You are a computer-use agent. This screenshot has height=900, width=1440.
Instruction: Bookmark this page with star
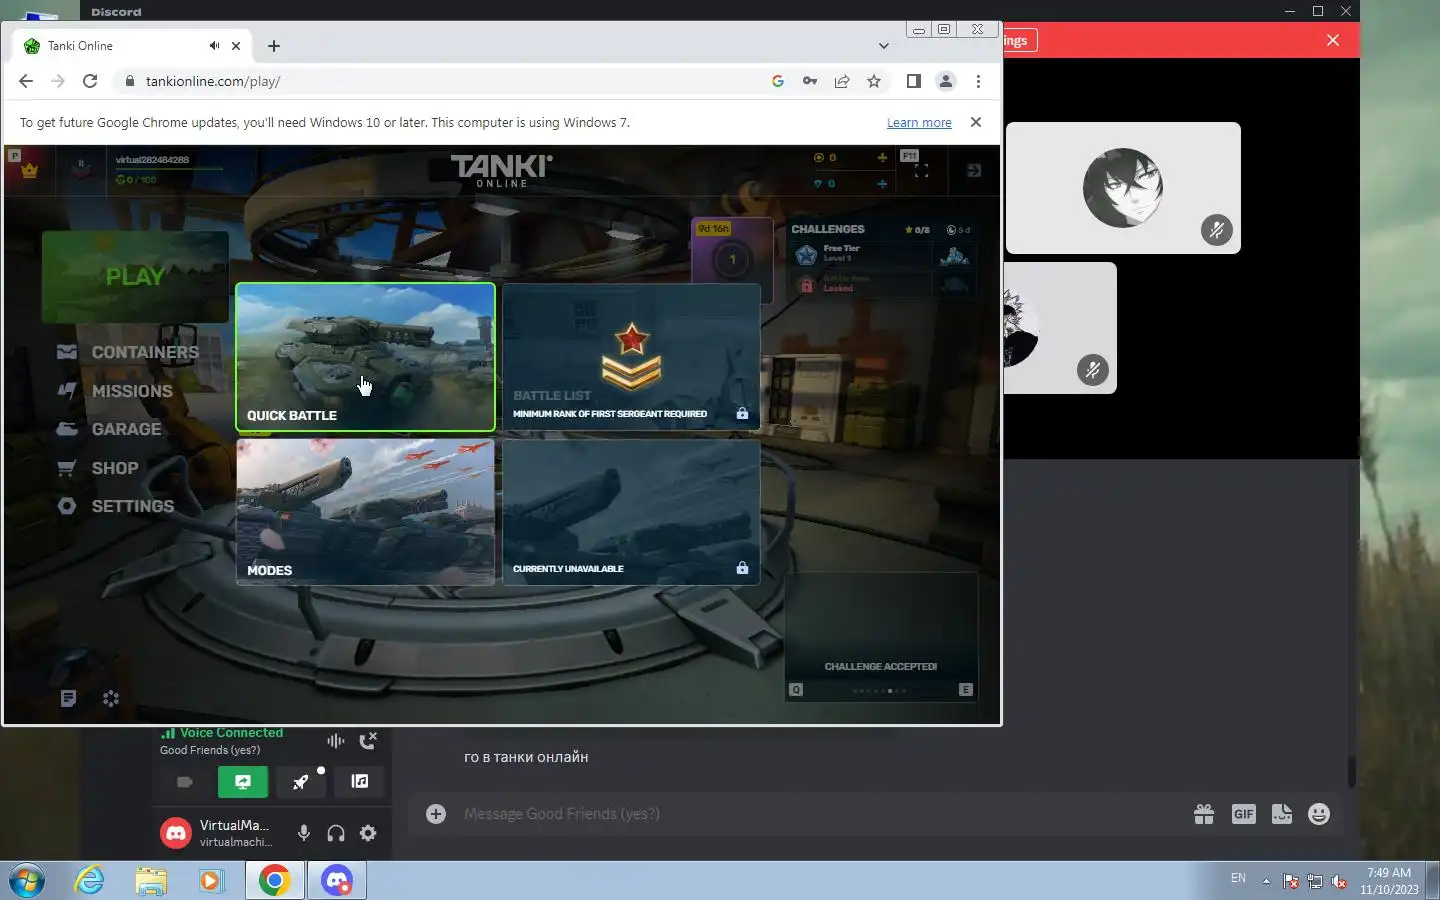tap(874, 81)
